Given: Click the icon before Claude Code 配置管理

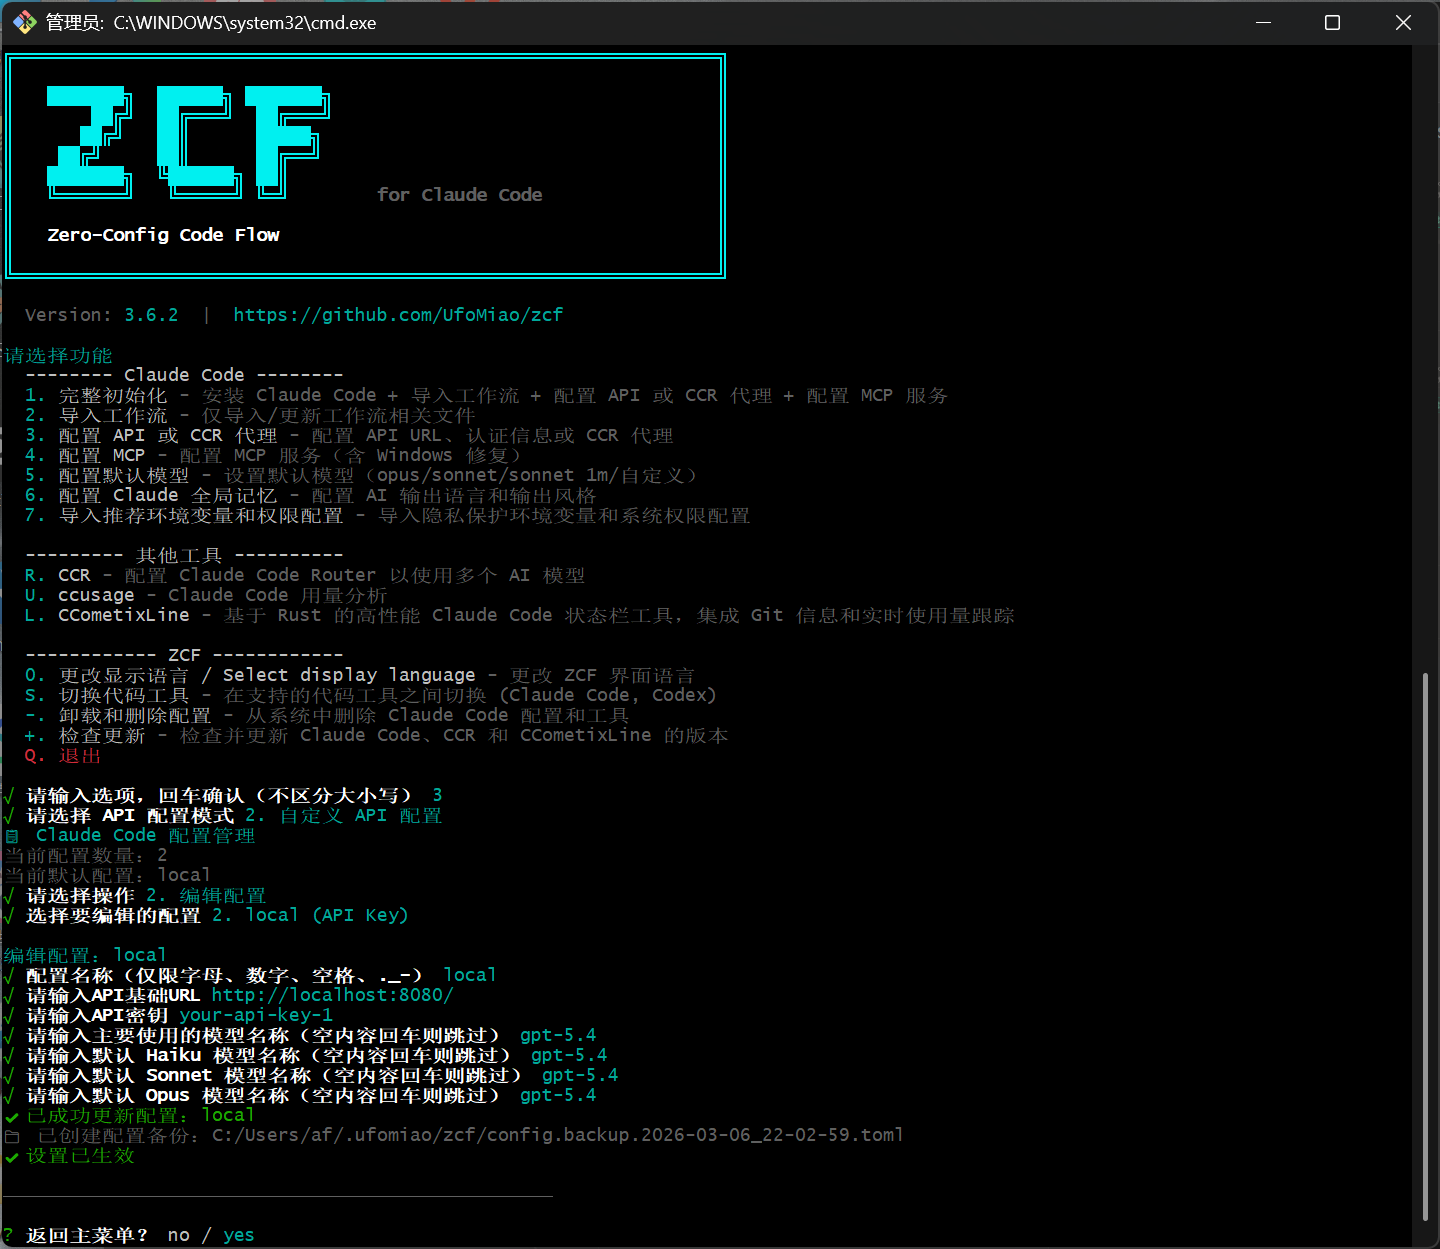Looking at the screenshot, I should coord(12,836).
